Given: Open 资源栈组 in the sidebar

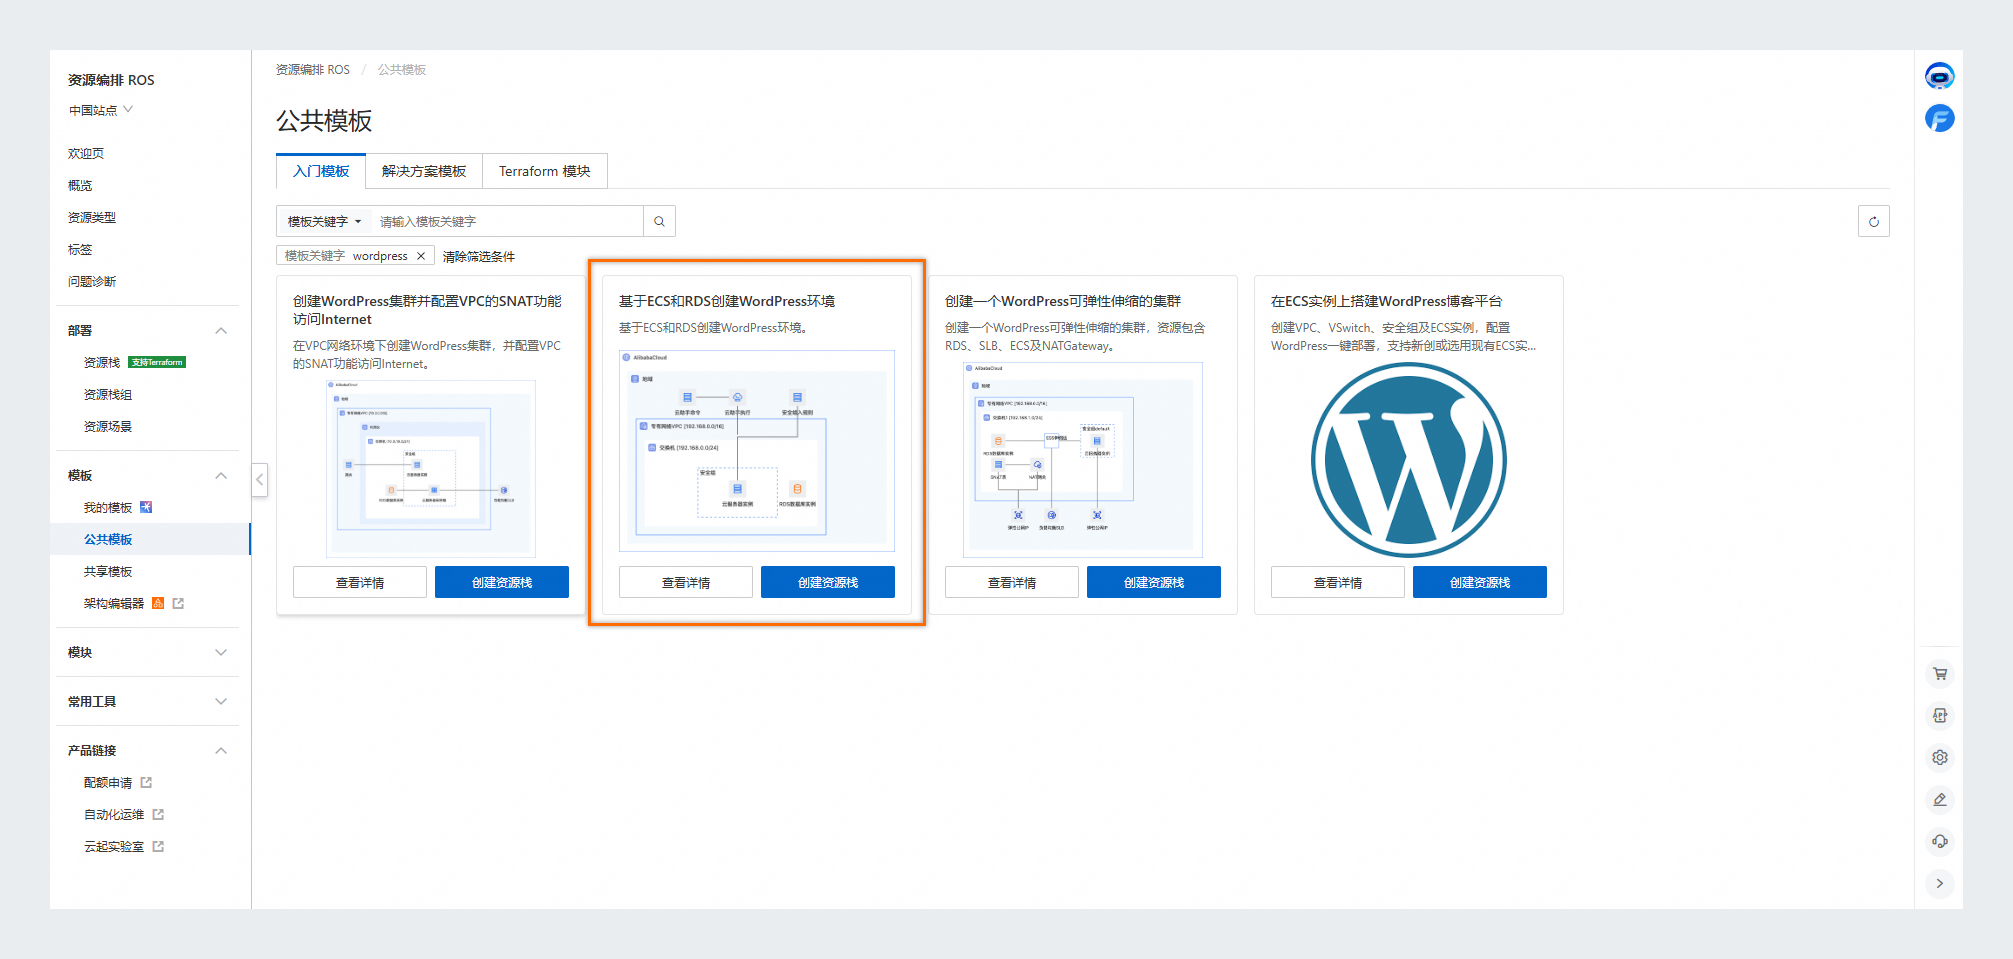Looking at the screenshot, I should pos(108,394).
